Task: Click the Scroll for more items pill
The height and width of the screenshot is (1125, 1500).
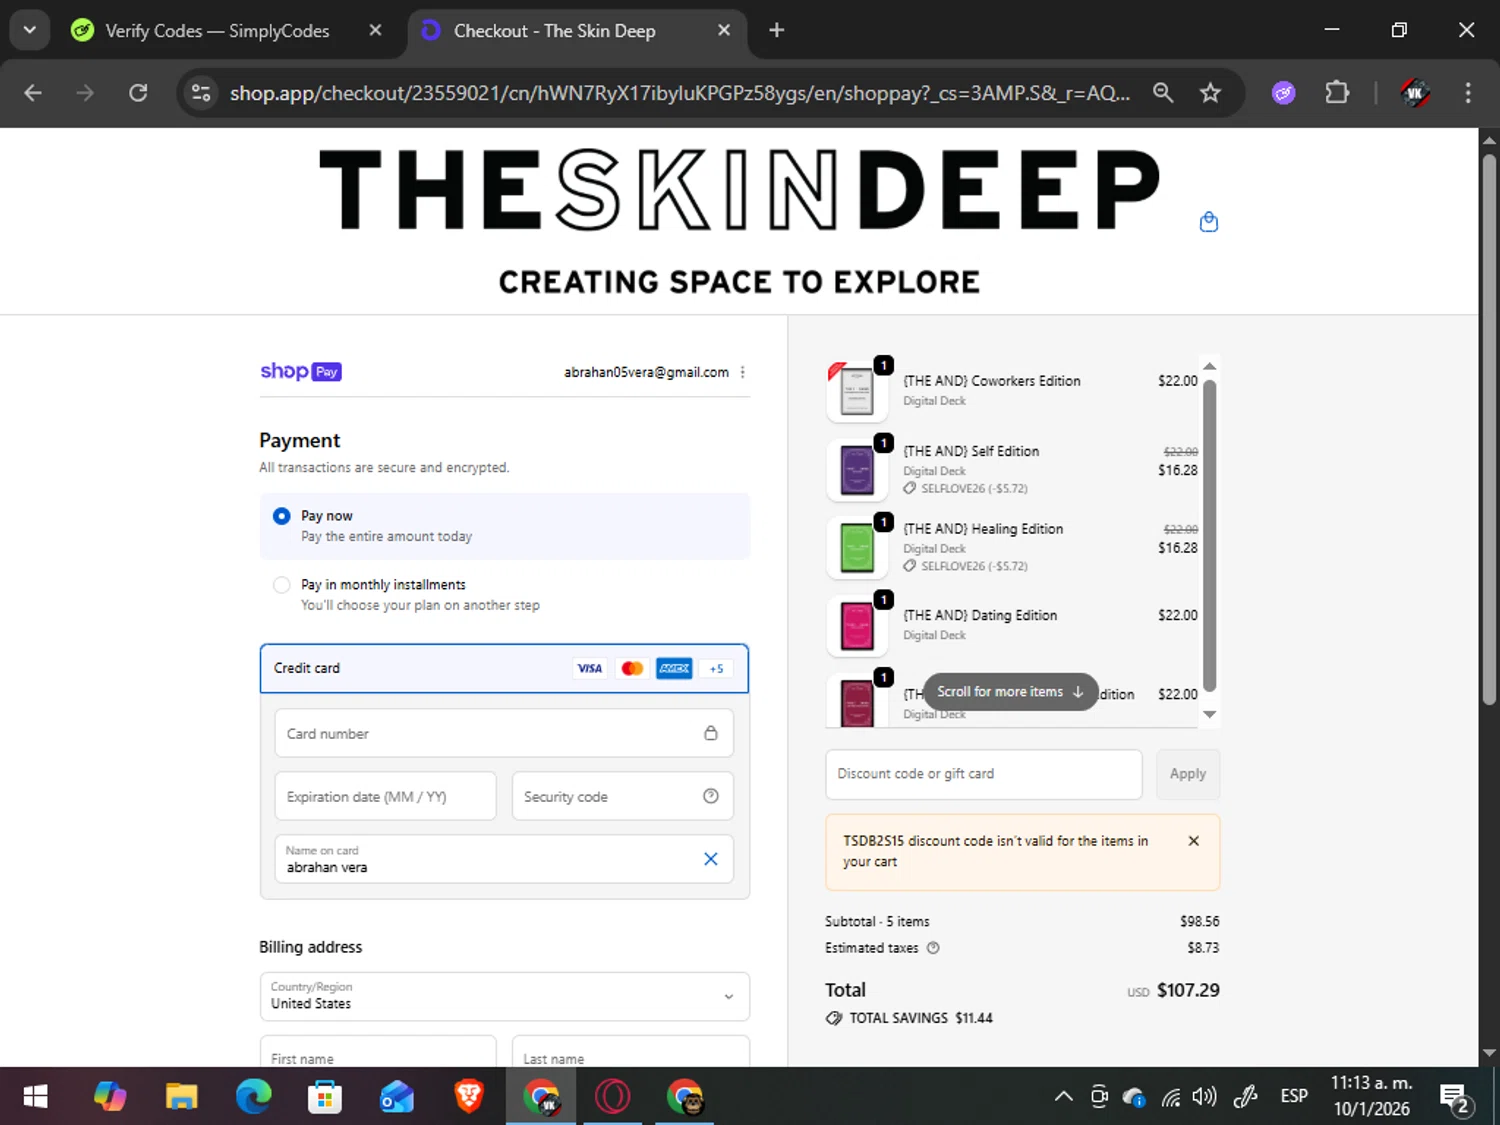Action: pyautogui.click(x=1010, y=692)
